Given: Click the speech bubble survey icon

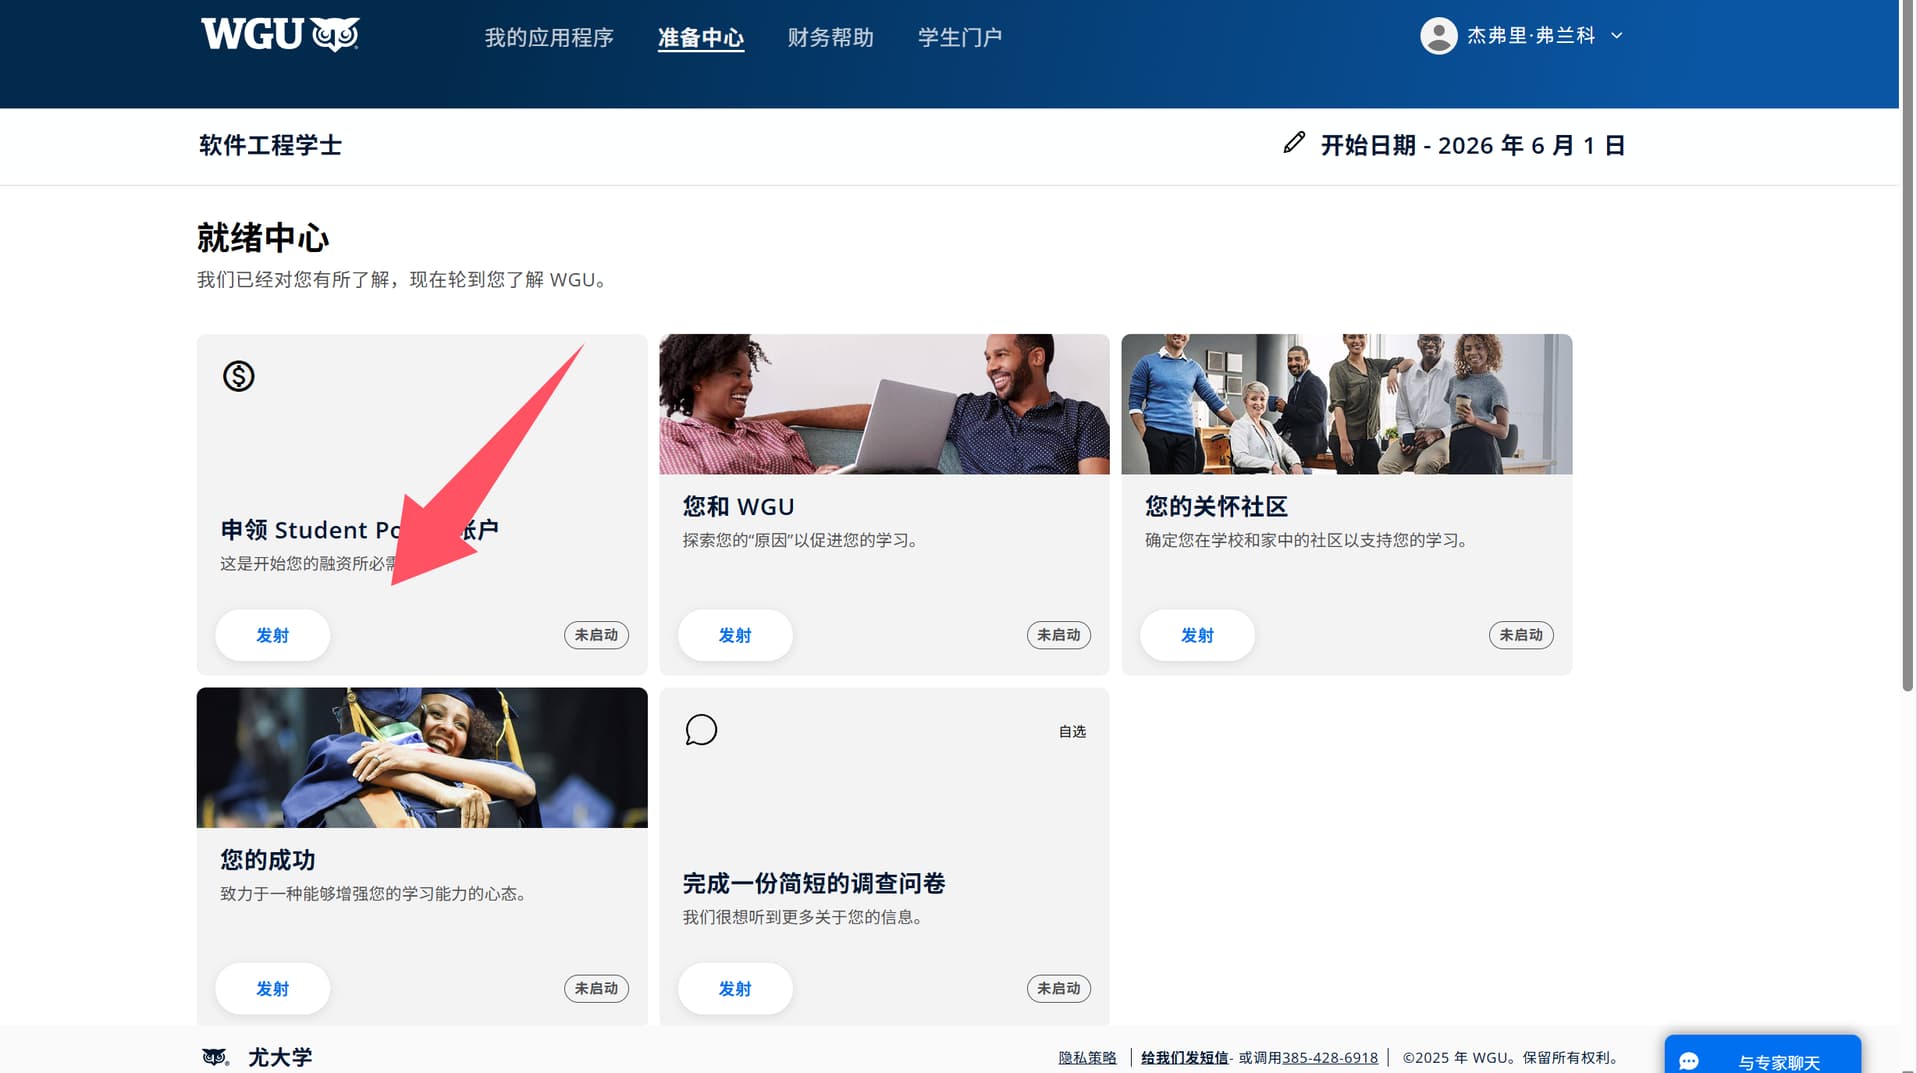Looking at the screenshot, I should tap(701, 730).
